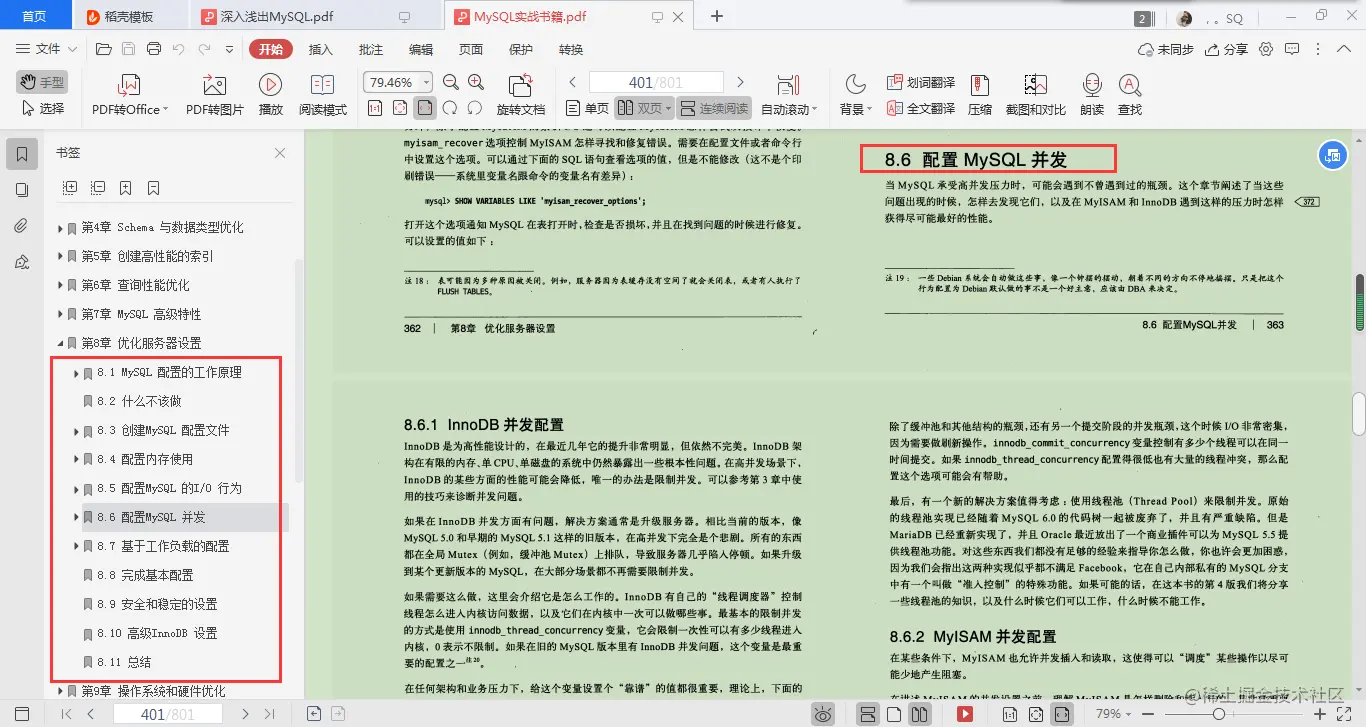The height and width of the screenshot is (727, 1366).
Task: Go to previous page toolbar arrow
Action: (x=573, y=82)
